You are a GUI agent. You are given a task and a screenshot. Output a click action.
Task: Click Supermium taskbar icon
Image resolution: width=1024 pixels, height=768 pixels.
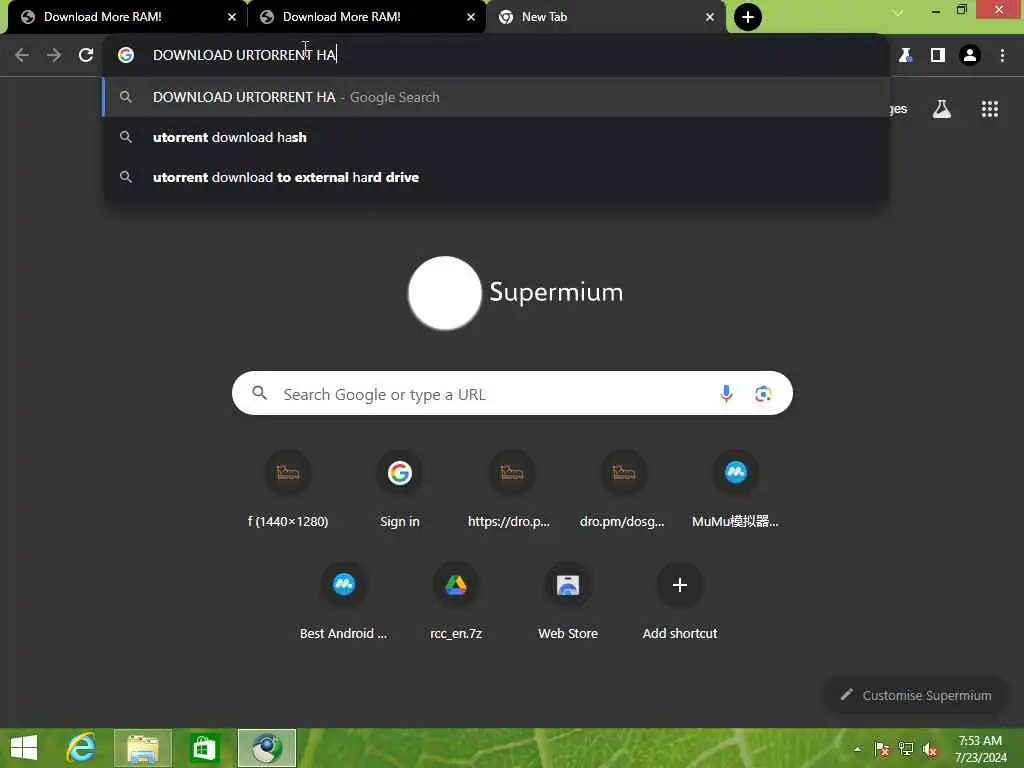pos(266,748)
